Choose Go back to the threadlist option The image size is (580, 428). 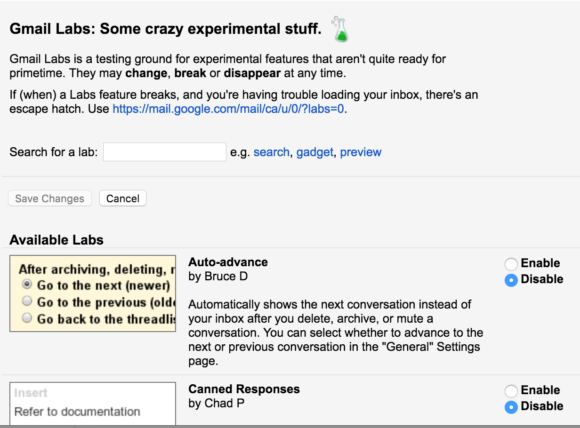[27, 317]
